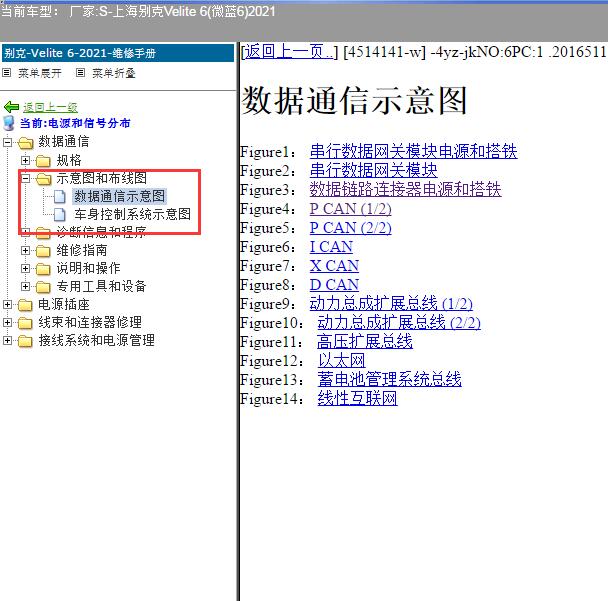Select the 电源插座 folder label
This screenshot has height=601, width=608.
point(64,304)
